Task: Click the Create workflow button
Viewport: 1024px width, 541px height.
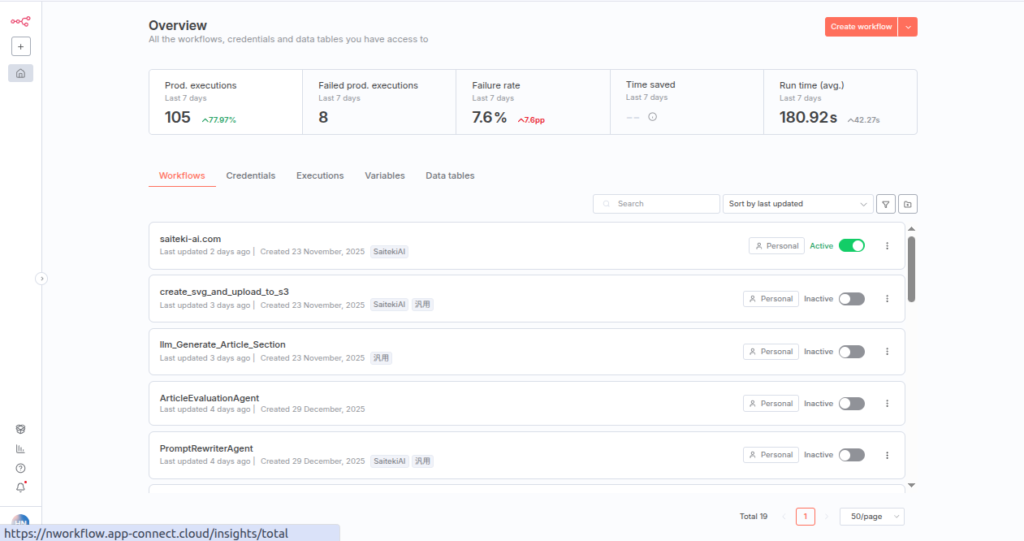Action: (x=860, y=27)
